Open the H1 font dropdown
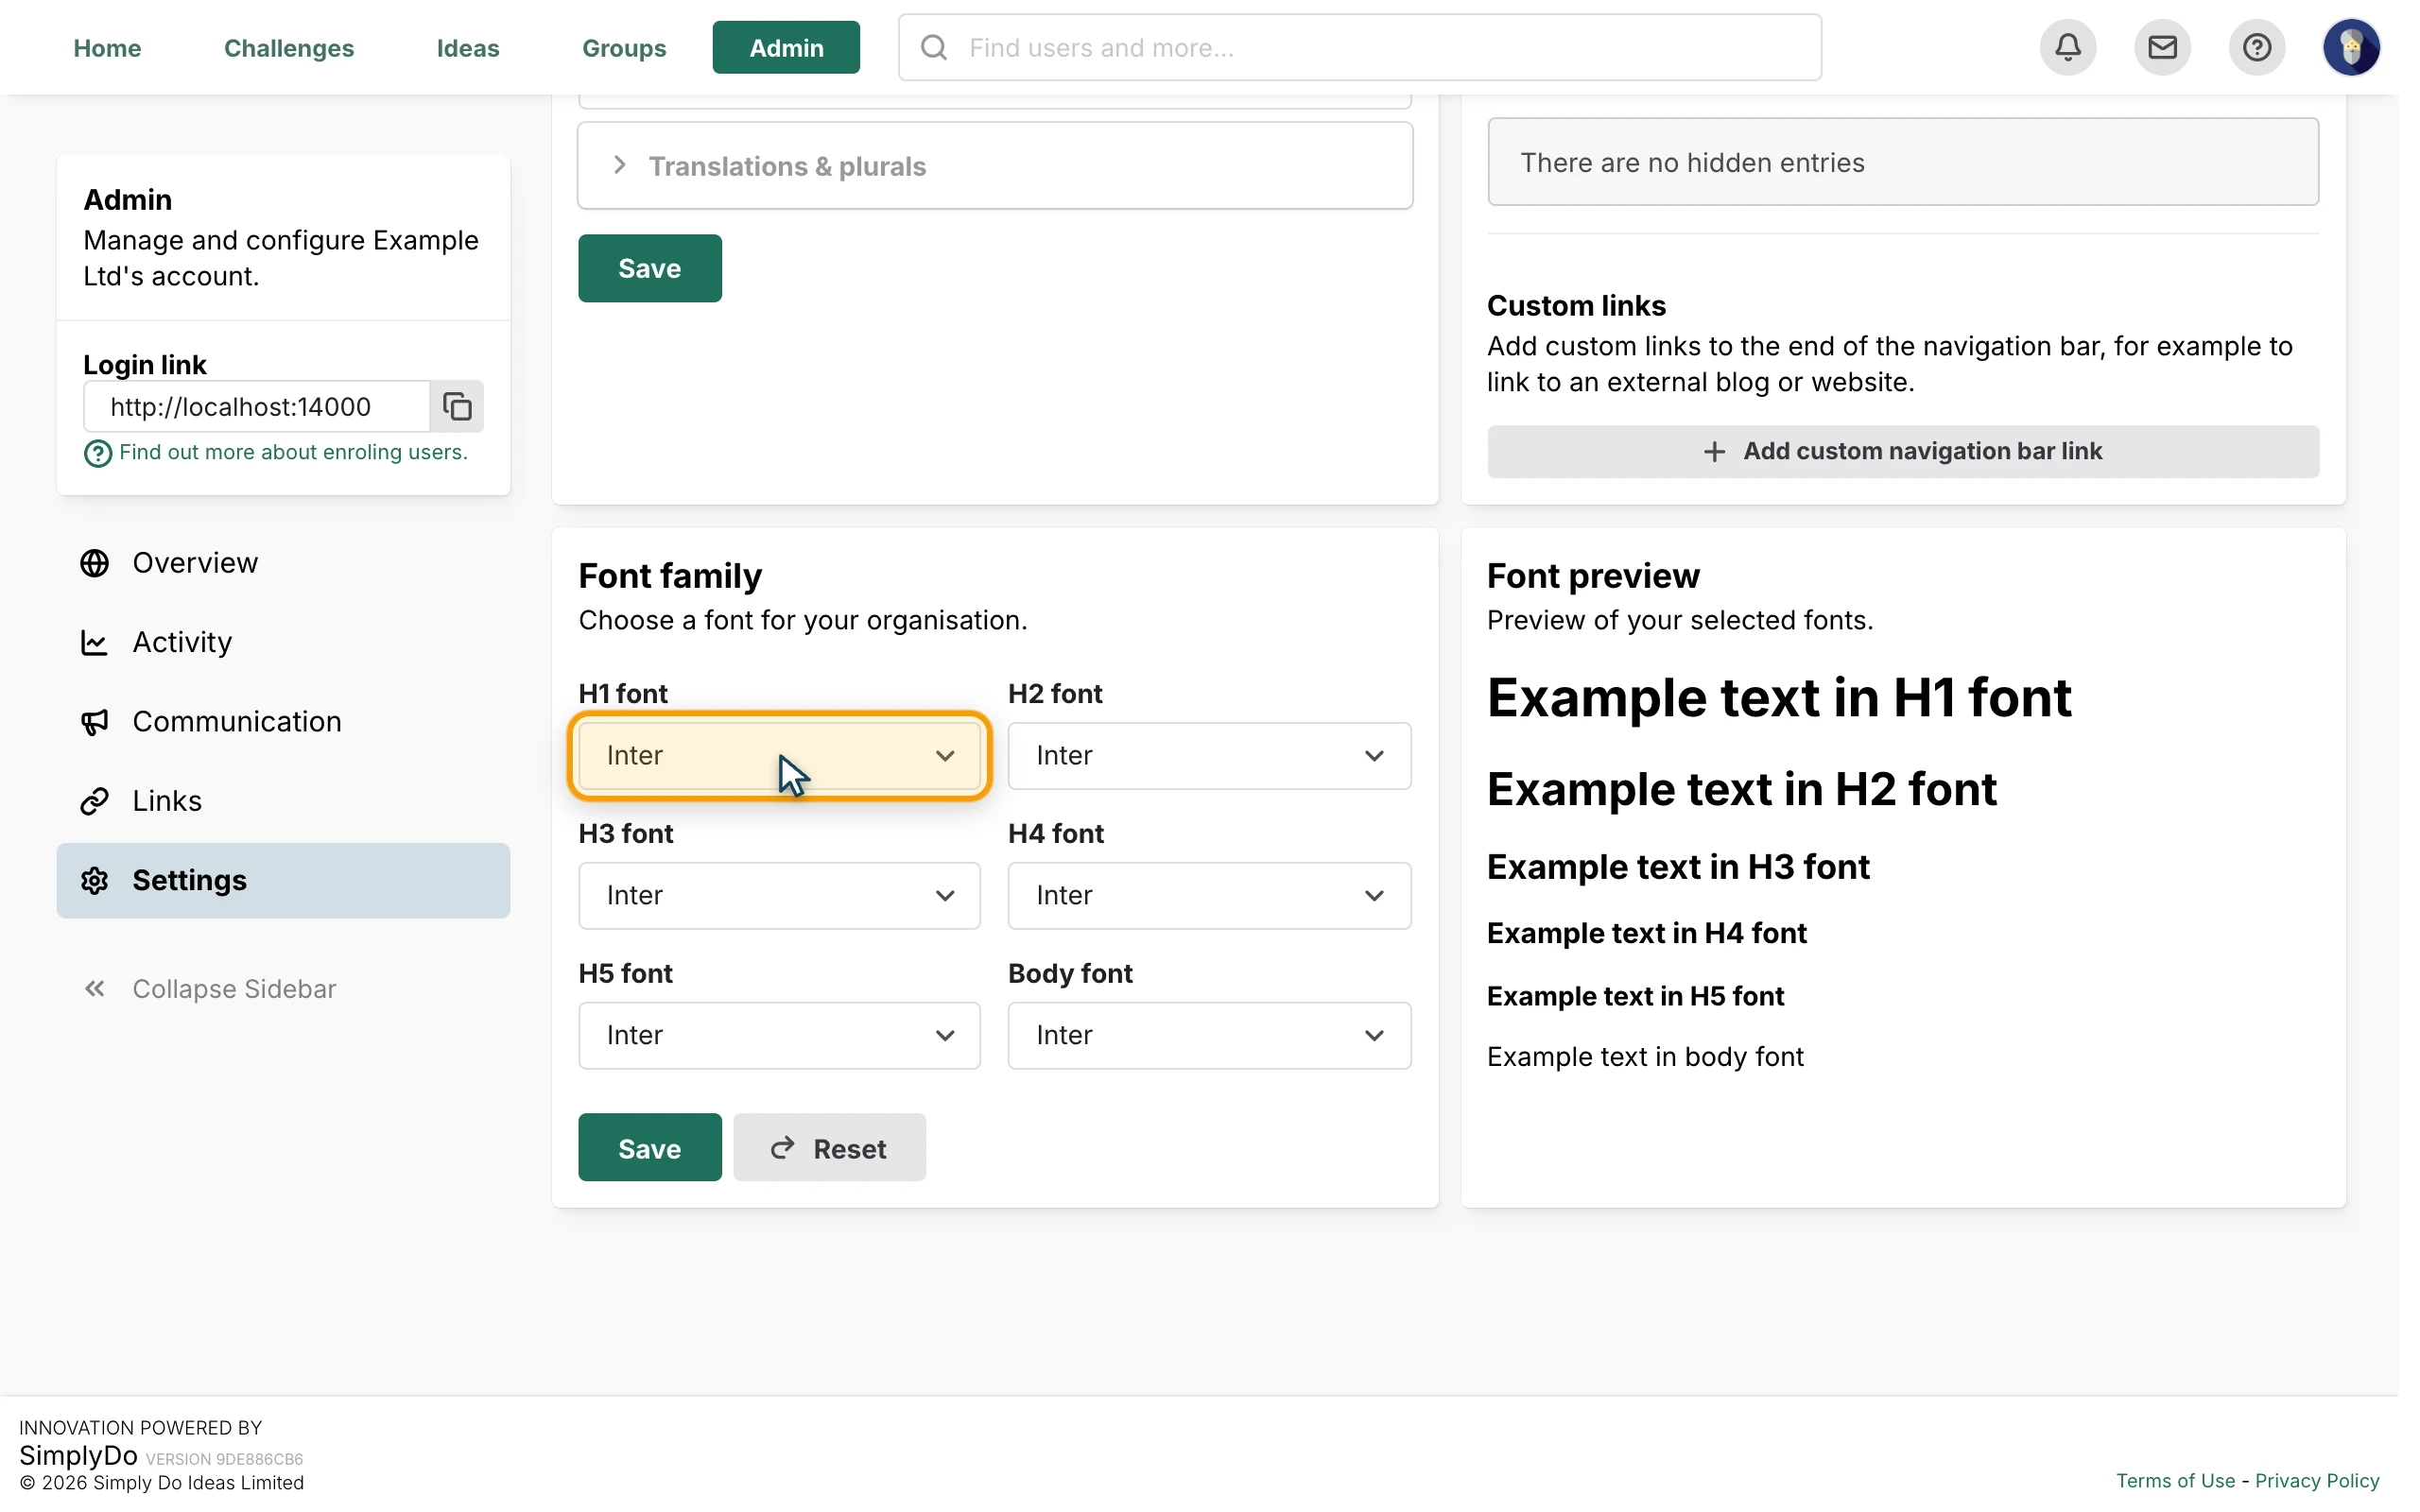 coord(779,755)
